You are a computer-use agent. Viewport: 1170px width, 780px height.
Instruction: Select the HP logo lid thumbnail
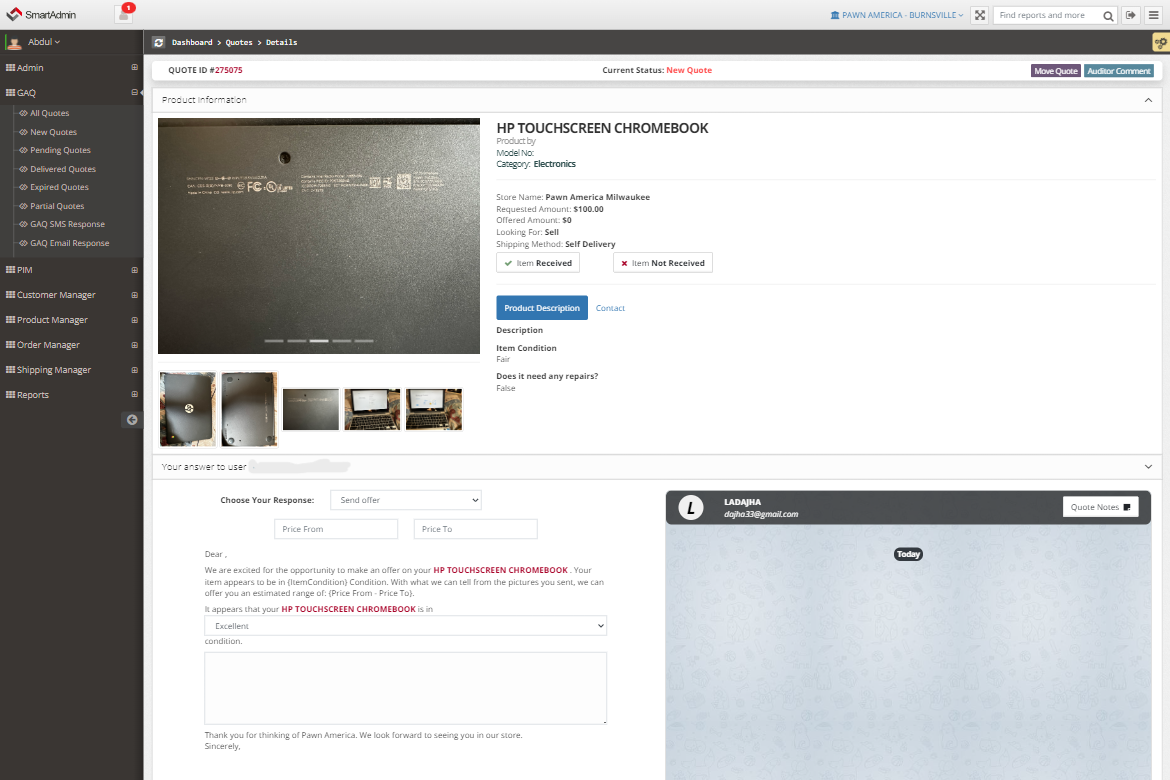(x=188, y=409)
